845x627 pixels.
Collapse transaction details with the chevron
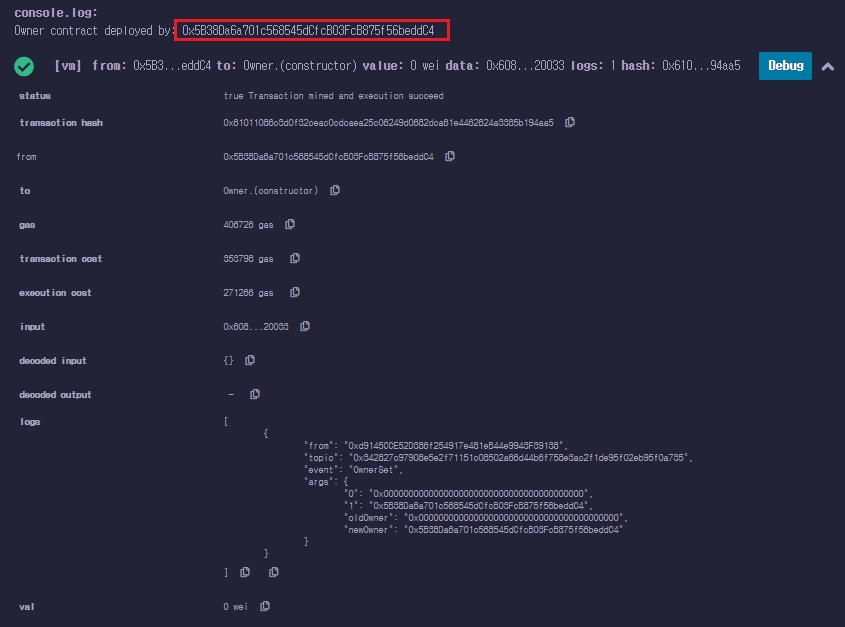[x=827, y=67]
